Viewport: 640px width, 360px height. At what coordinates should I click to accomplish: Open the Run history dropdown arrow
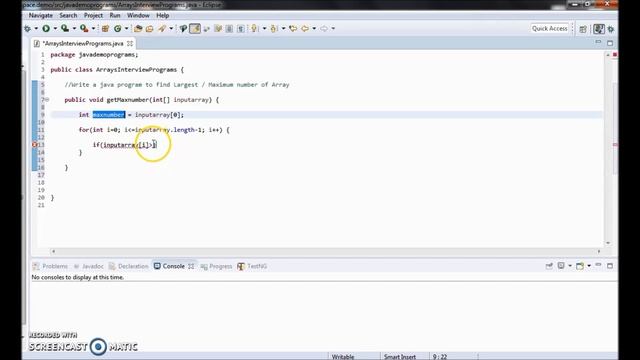coord(55,29)
